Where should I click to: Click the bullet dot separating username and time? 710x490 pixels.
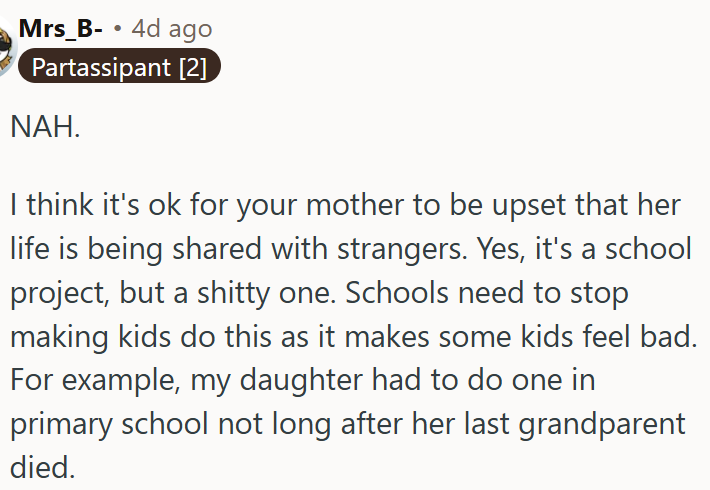[x=117, y=29]
